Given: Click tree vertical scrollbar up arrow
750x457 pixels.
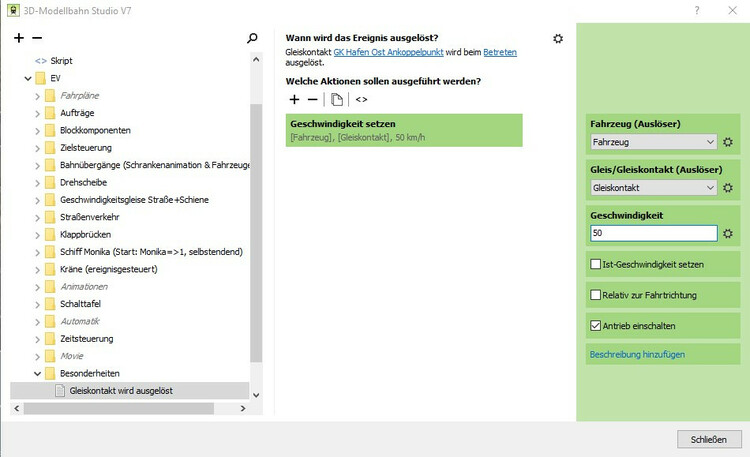Looking at the screenshot, I should tap(256, 59).
